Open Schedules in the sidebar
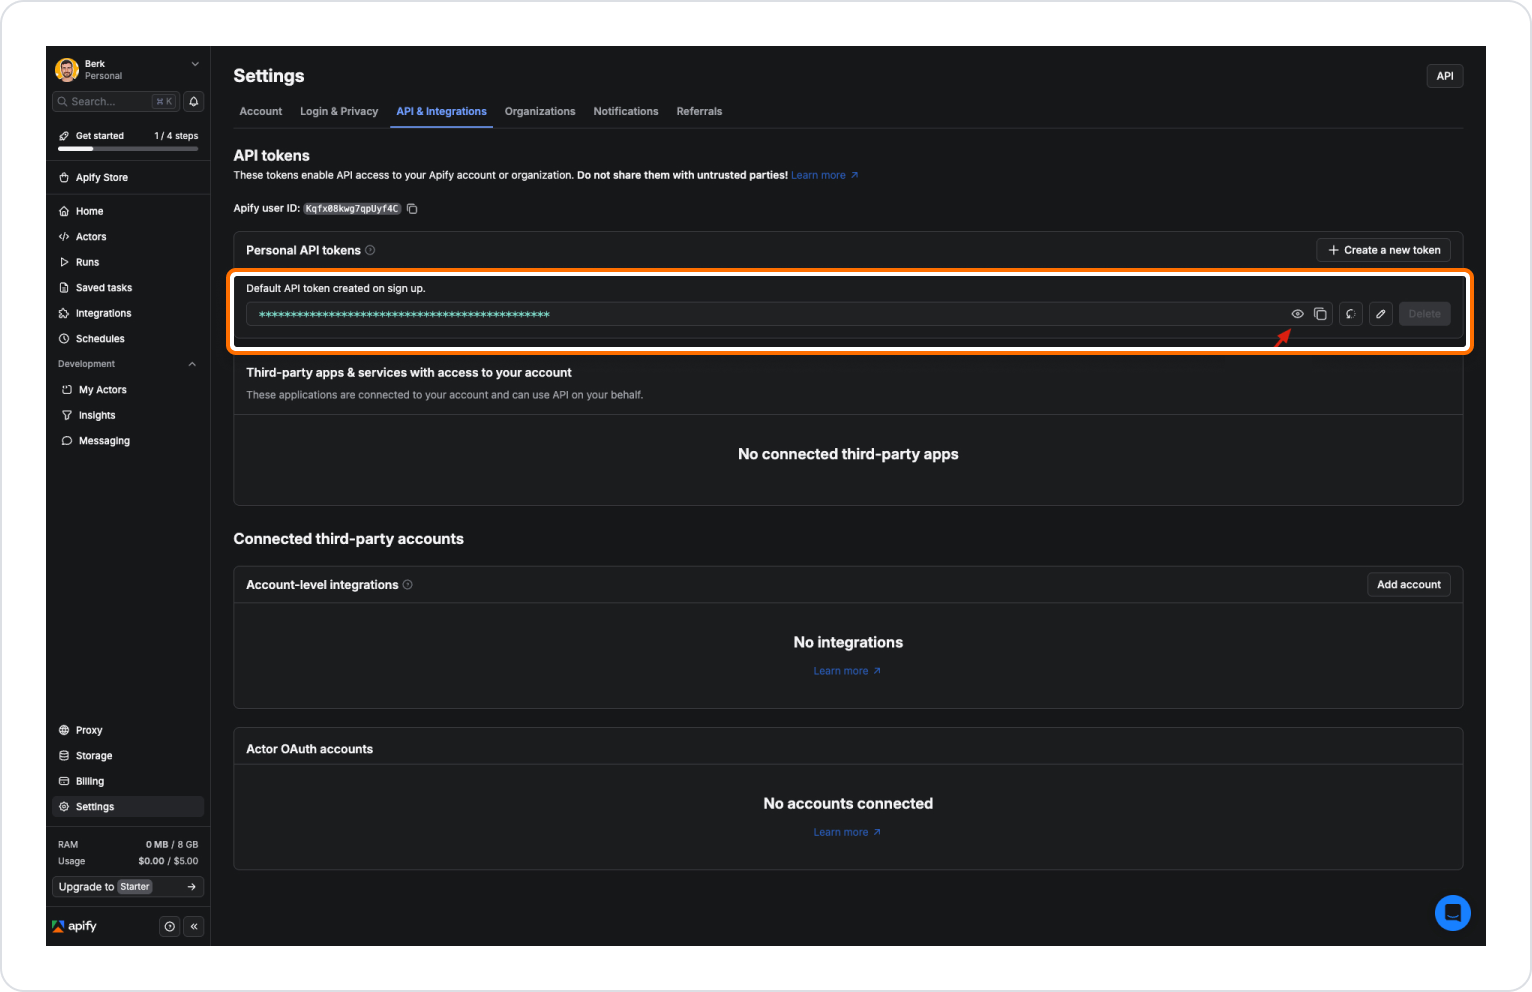Viewport: 1532px width, 992px height. point(128,339)
